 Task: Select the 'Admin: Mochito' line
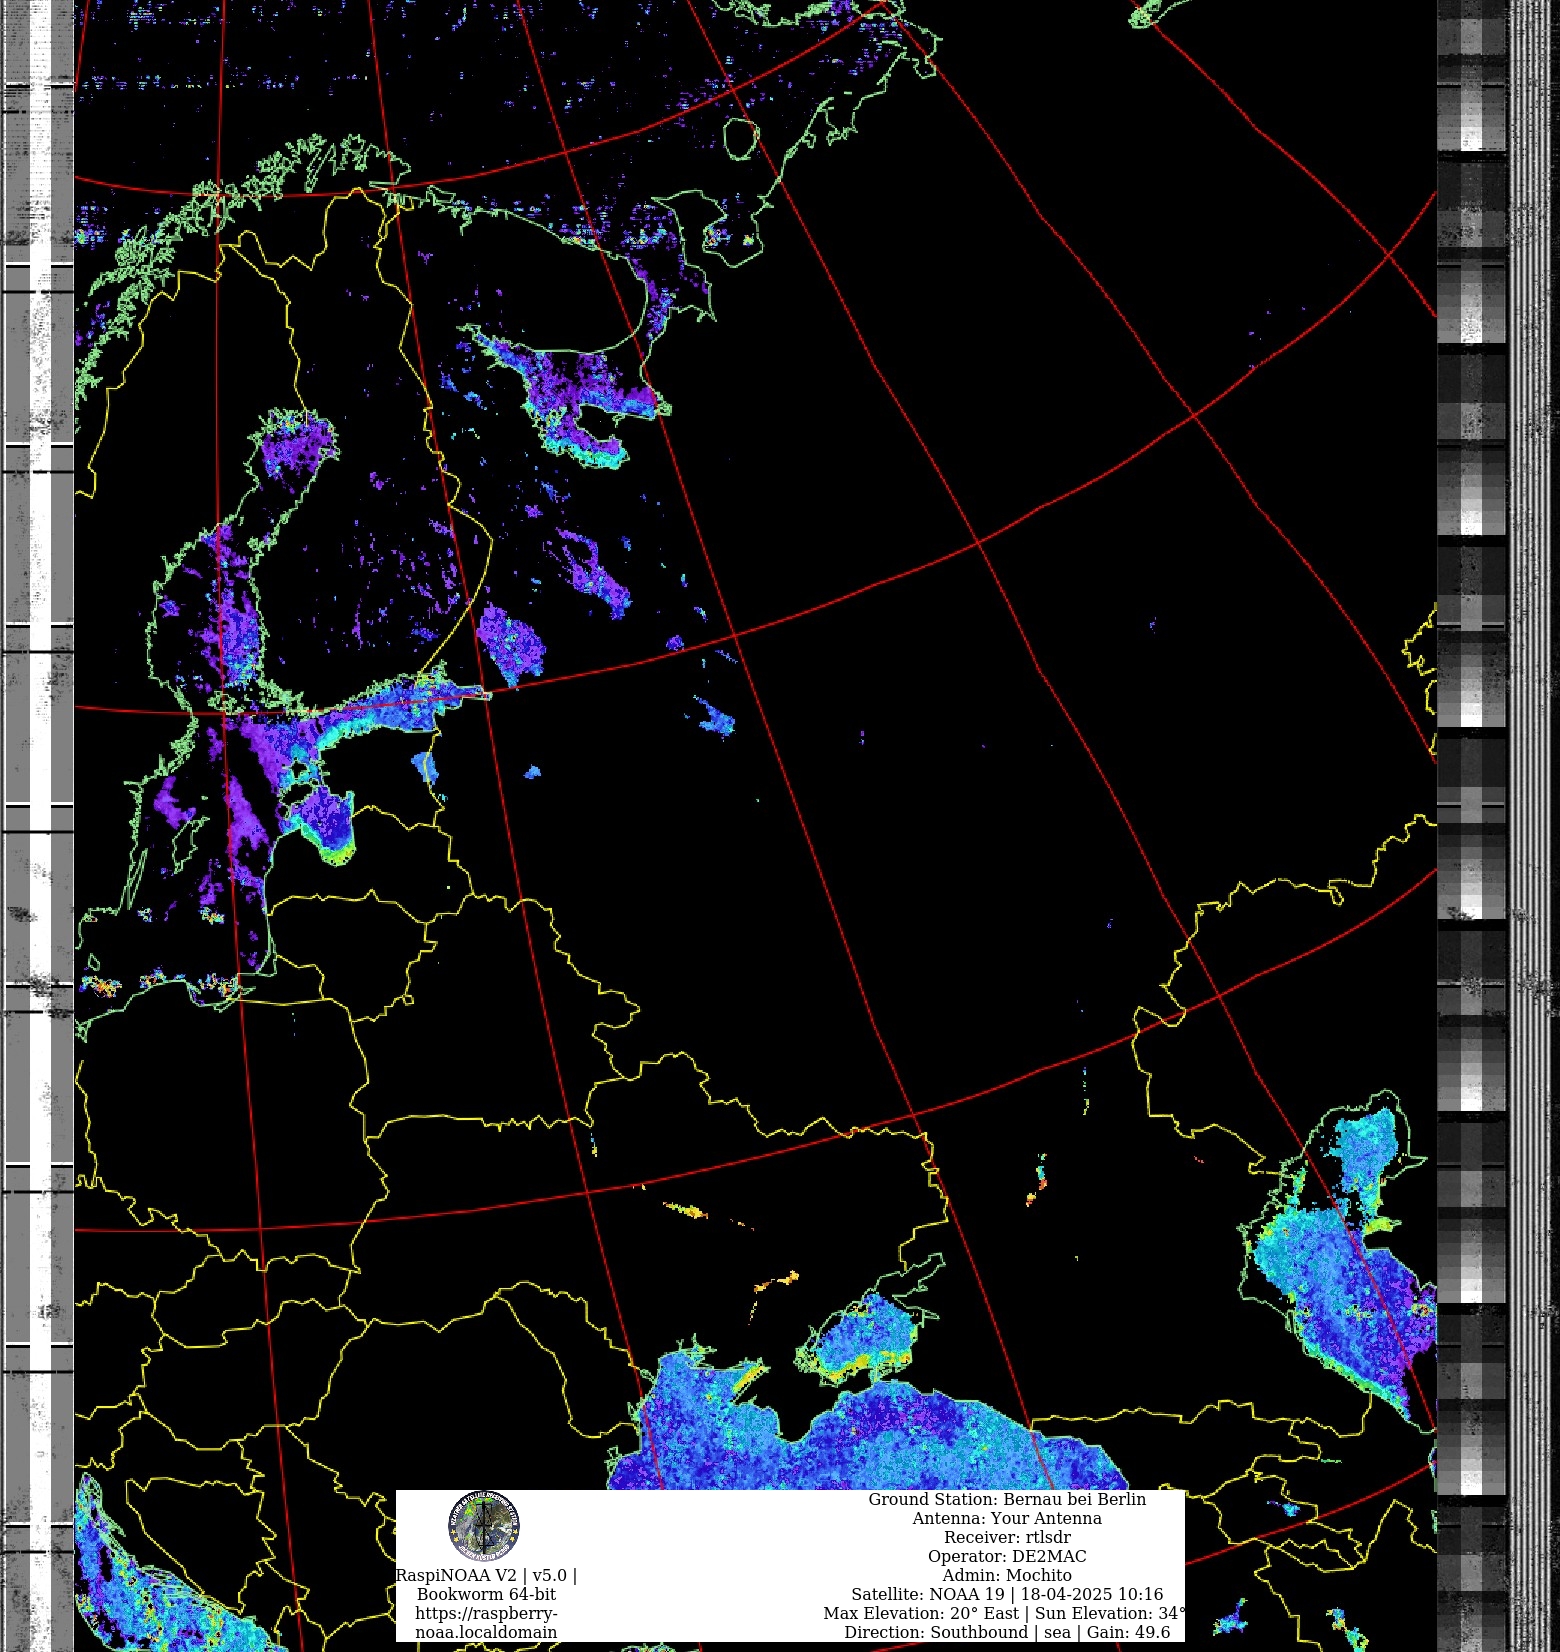[x=1007, y=1575]
